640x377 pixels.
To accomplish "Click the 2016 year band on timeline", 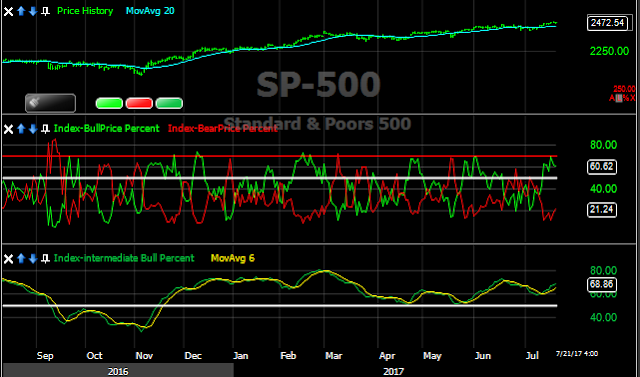I will tap(118, 371).
